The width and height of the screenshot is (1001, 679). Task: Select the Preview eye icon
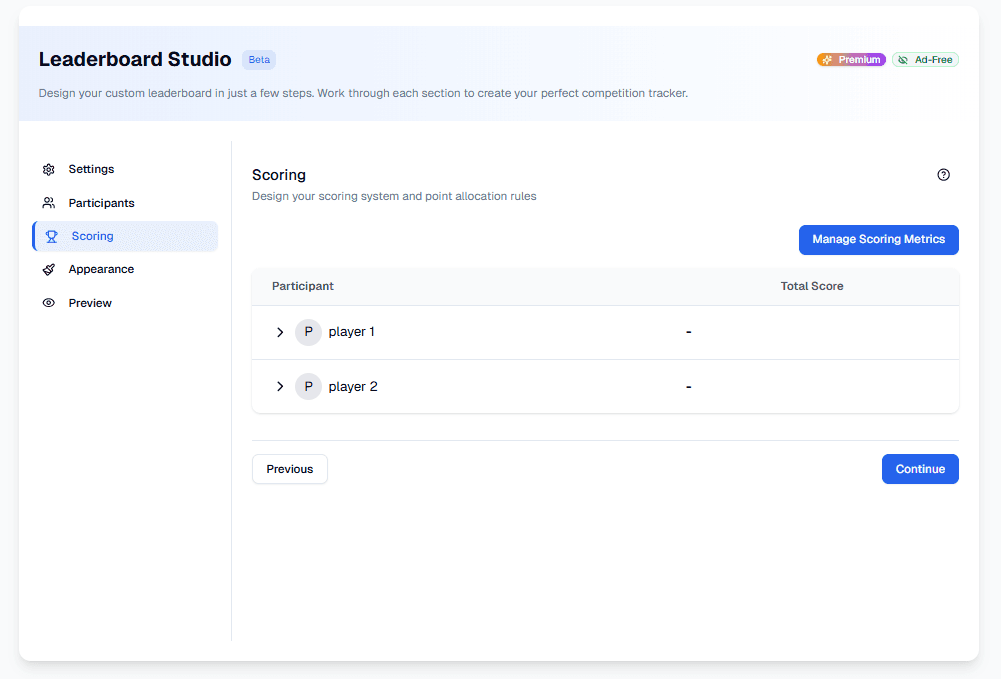pyautogui.click(x=48, y=302)
